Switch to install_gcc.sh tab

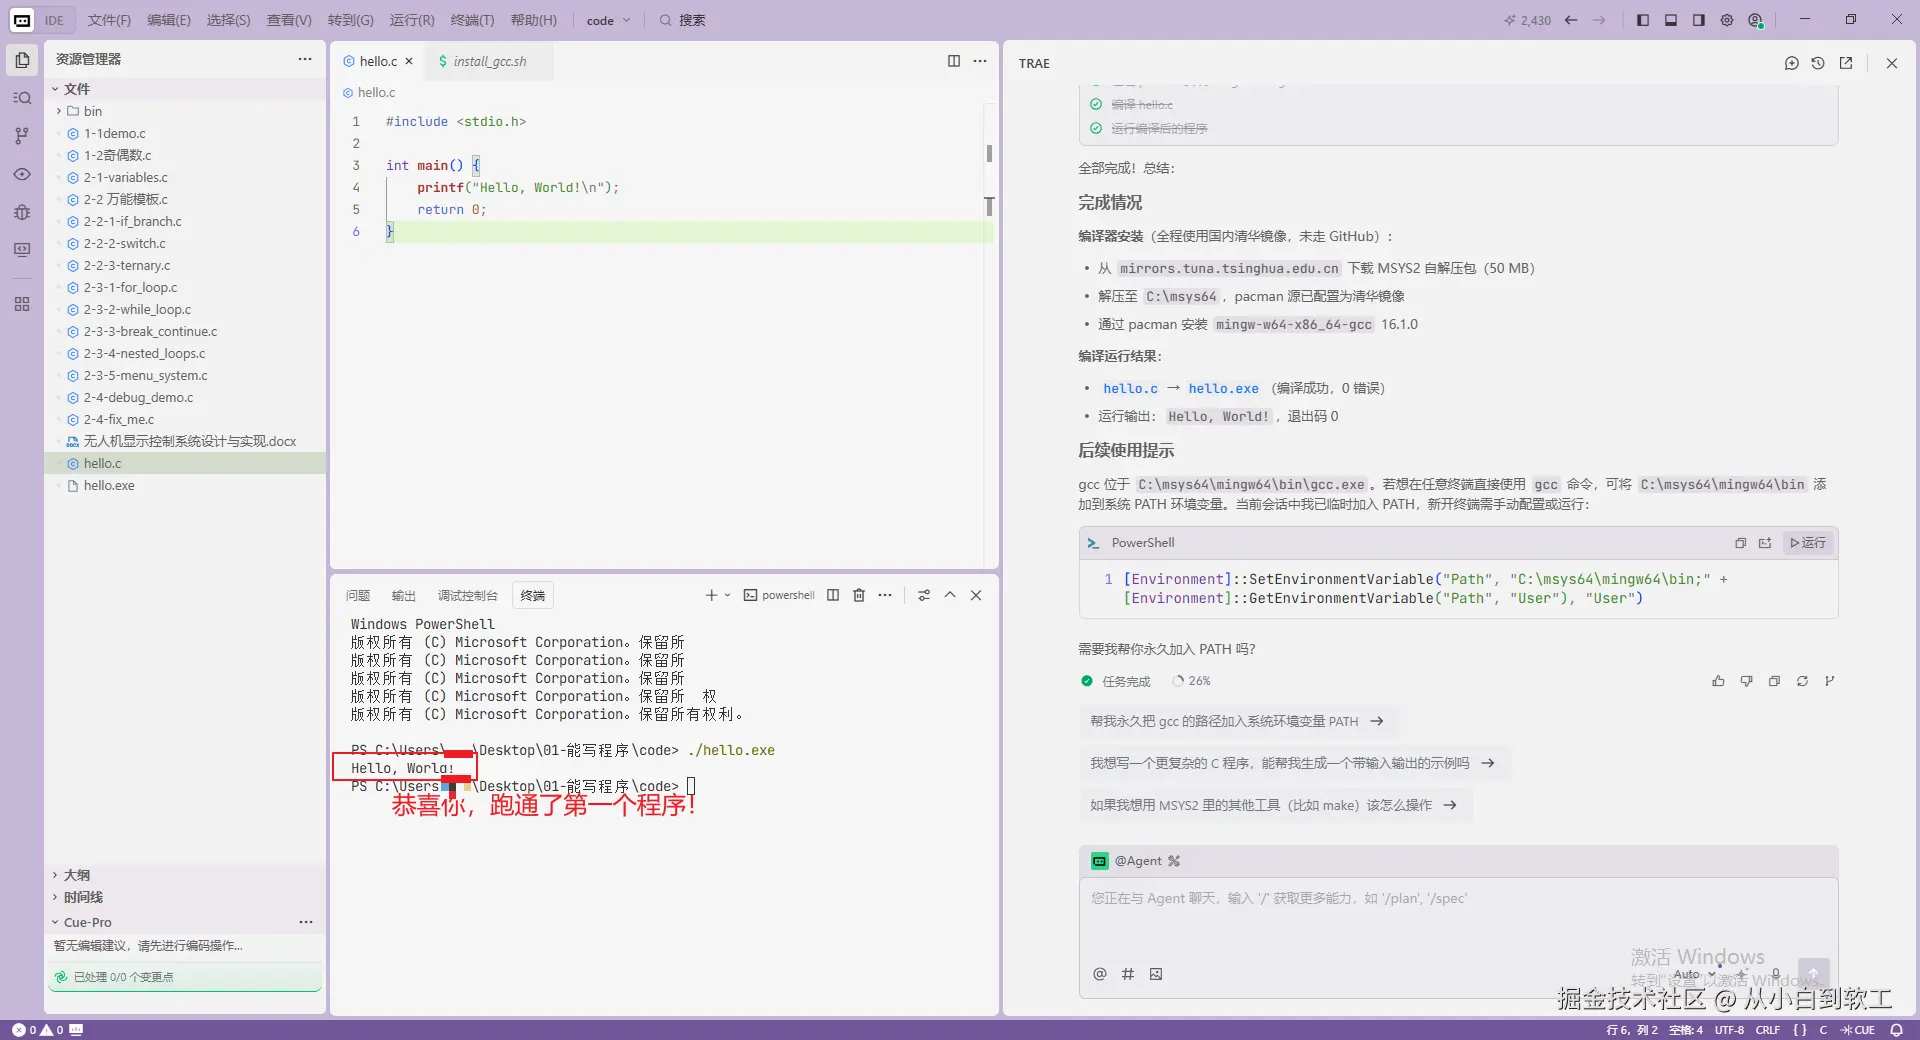tap(489, 61)
